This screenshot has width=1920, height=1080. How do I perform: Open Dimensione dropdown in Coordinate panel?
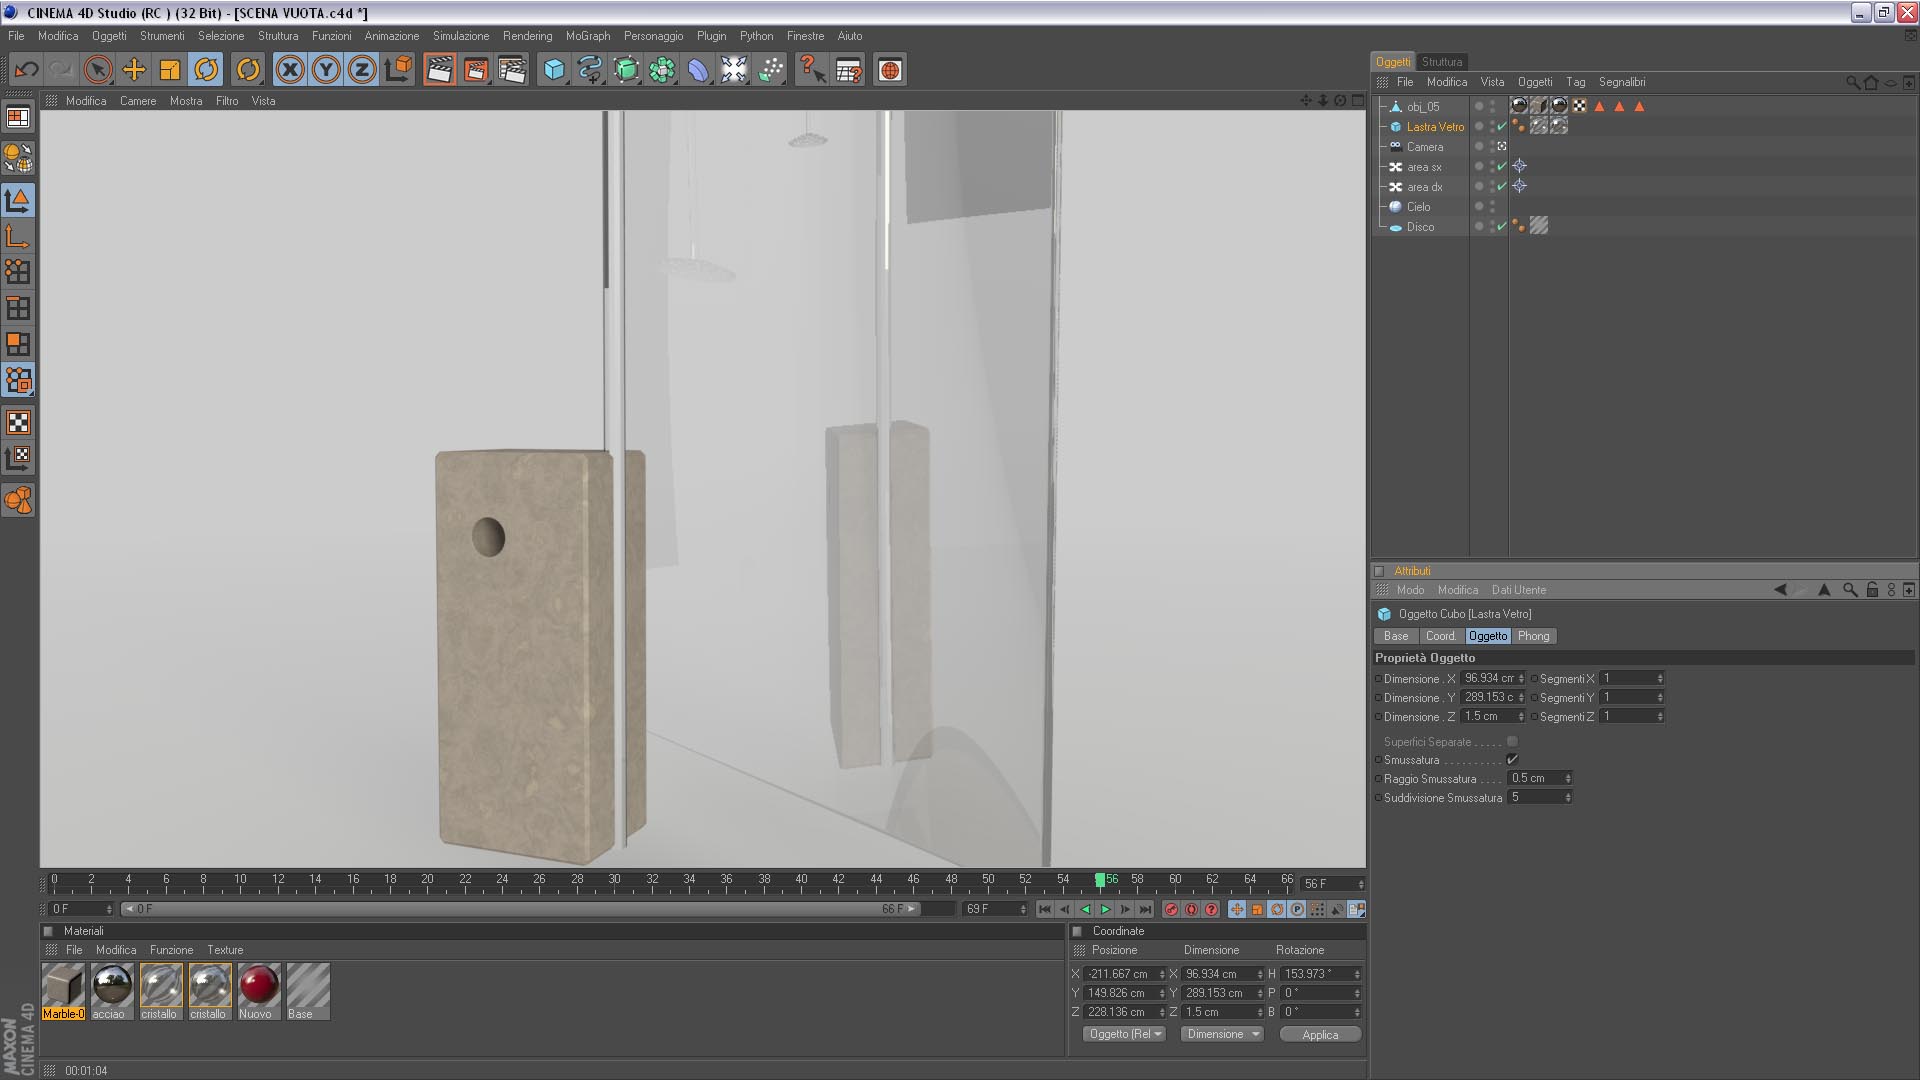[1222, 1034]
